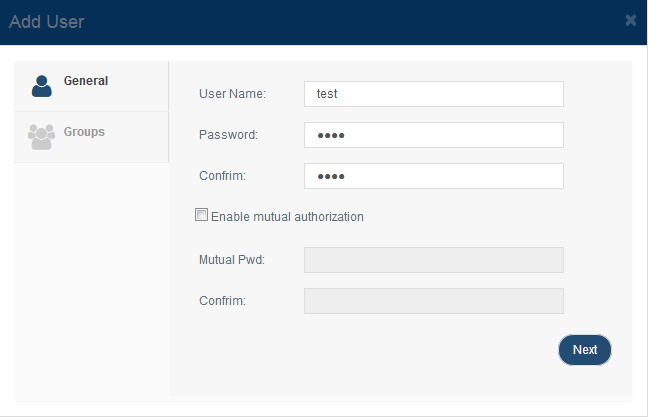This screenshot has width=648, height=417.
Task: Click the User Name input field
Action: (434, 94)
